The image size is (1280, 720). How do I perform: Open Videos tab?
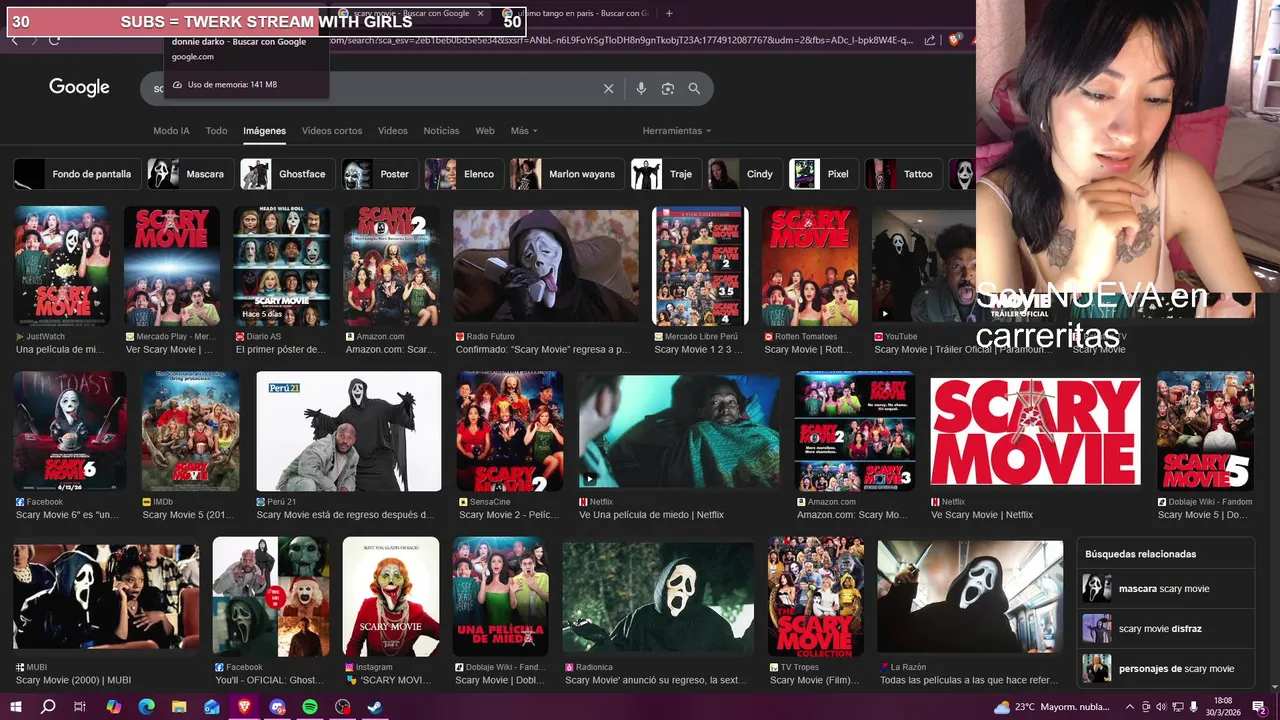(x=393, y=131)
